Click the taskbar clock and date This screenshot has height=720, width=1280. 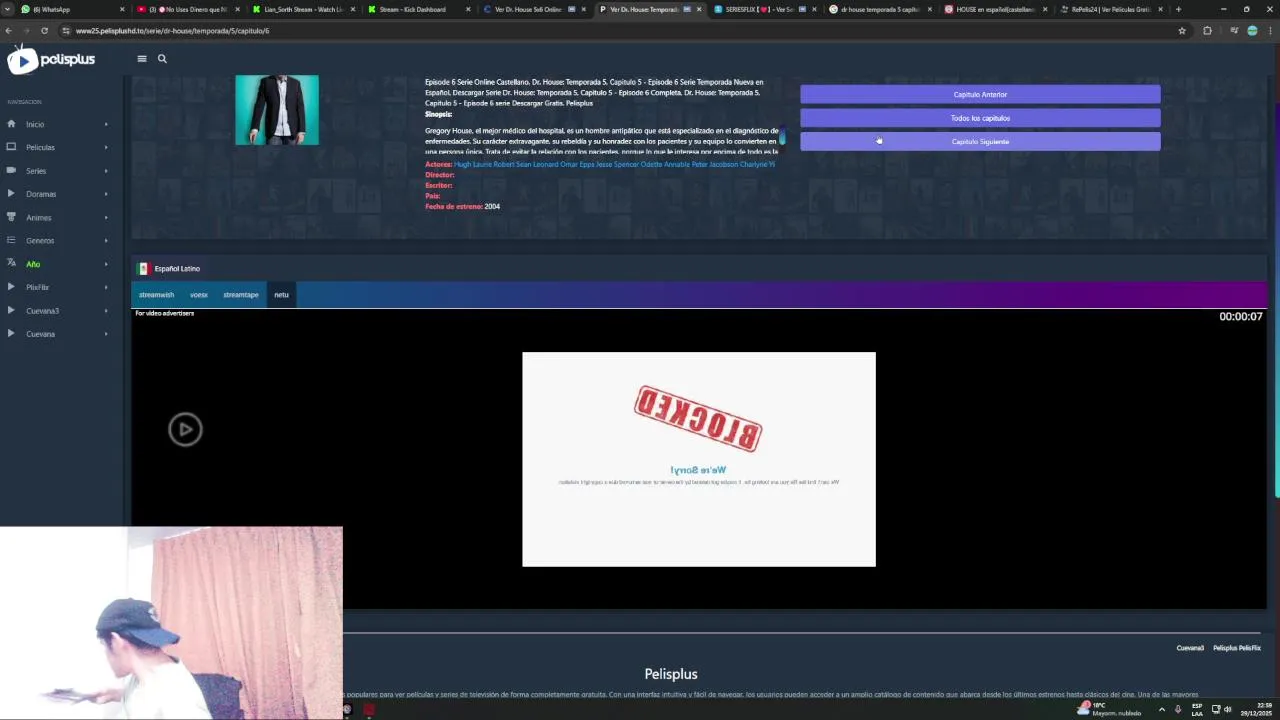pyautogui.click(x=1257, y=709)
